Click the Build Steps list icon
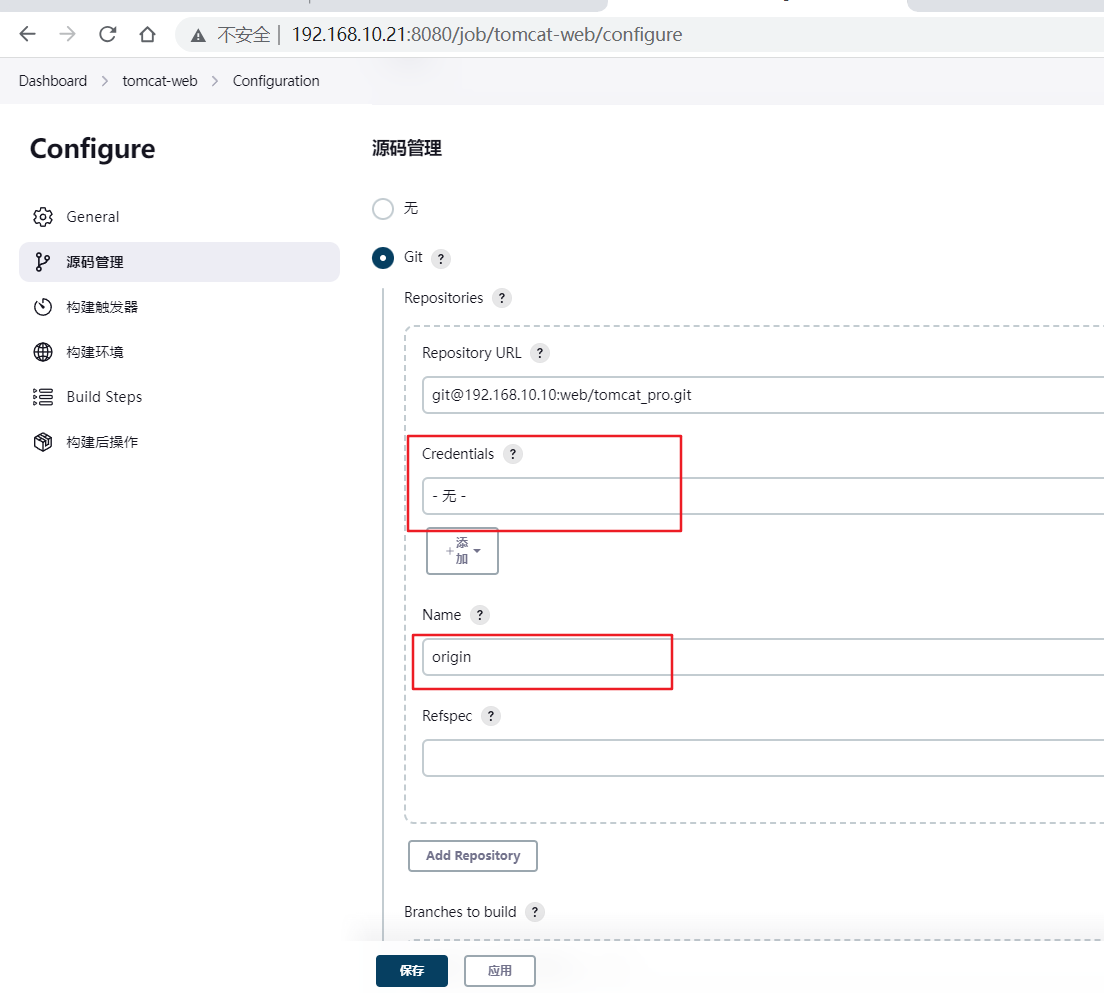 (43, 397)
